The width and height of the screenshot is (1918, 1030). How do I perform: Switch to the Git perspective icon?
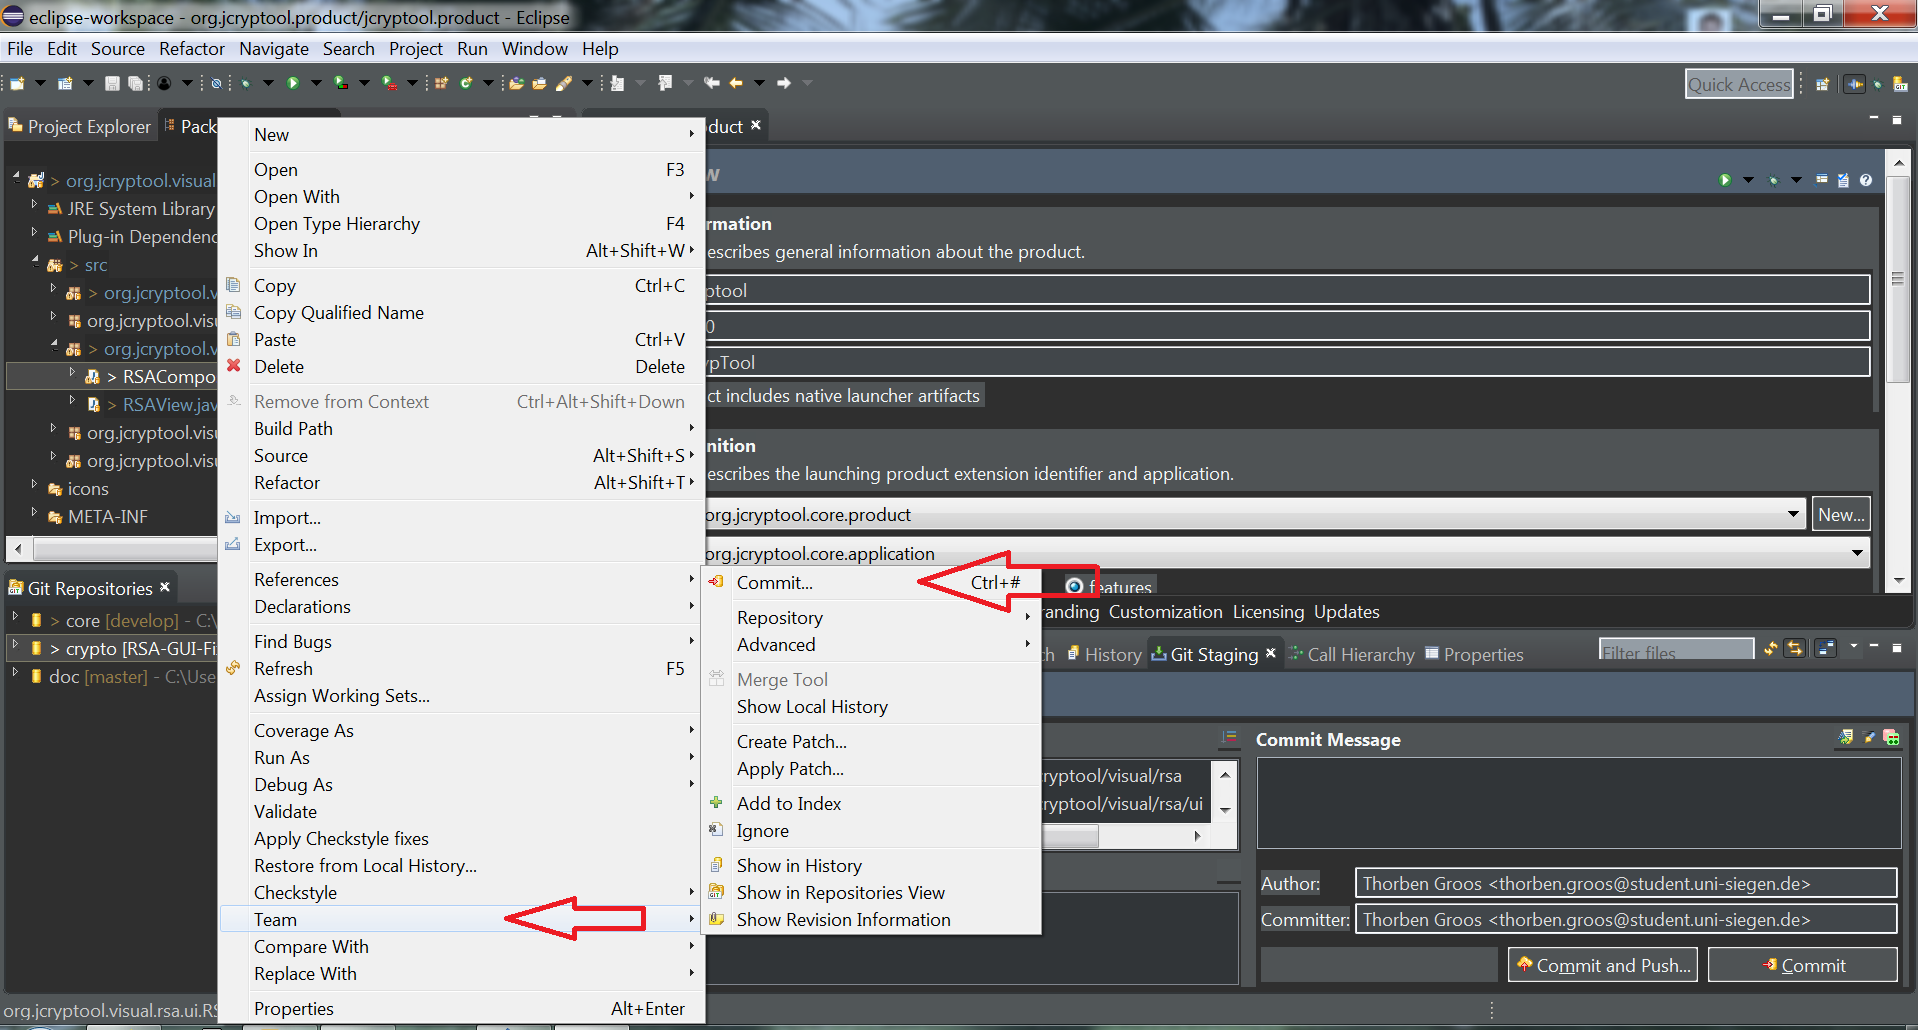point(1900,85)
